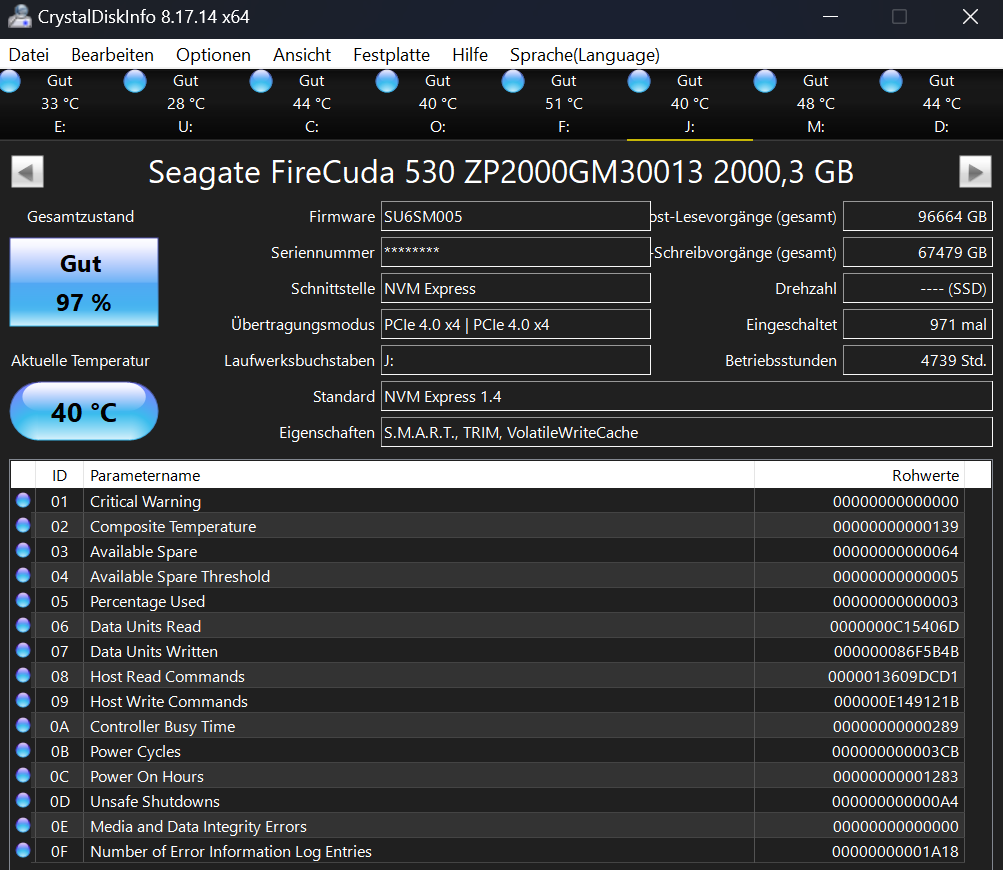The height and width of the screenshot is (870, 1003).
Task: Click the Rohwerte column header
Action: [860, 475]
